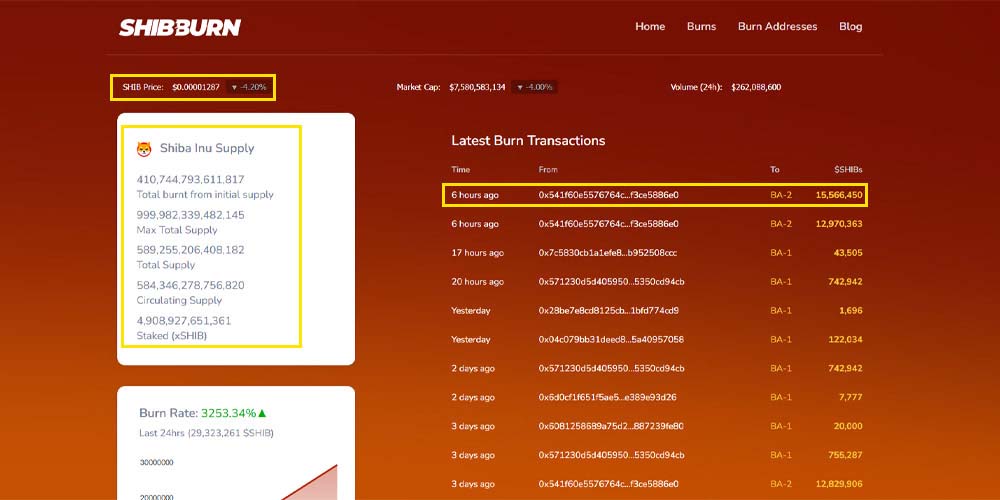The width and height of the screenshot is (1000, 500).
Task: Click BA-2 in the 15,566,450 row
Action: pyautogui.click(x=781, y=195)
